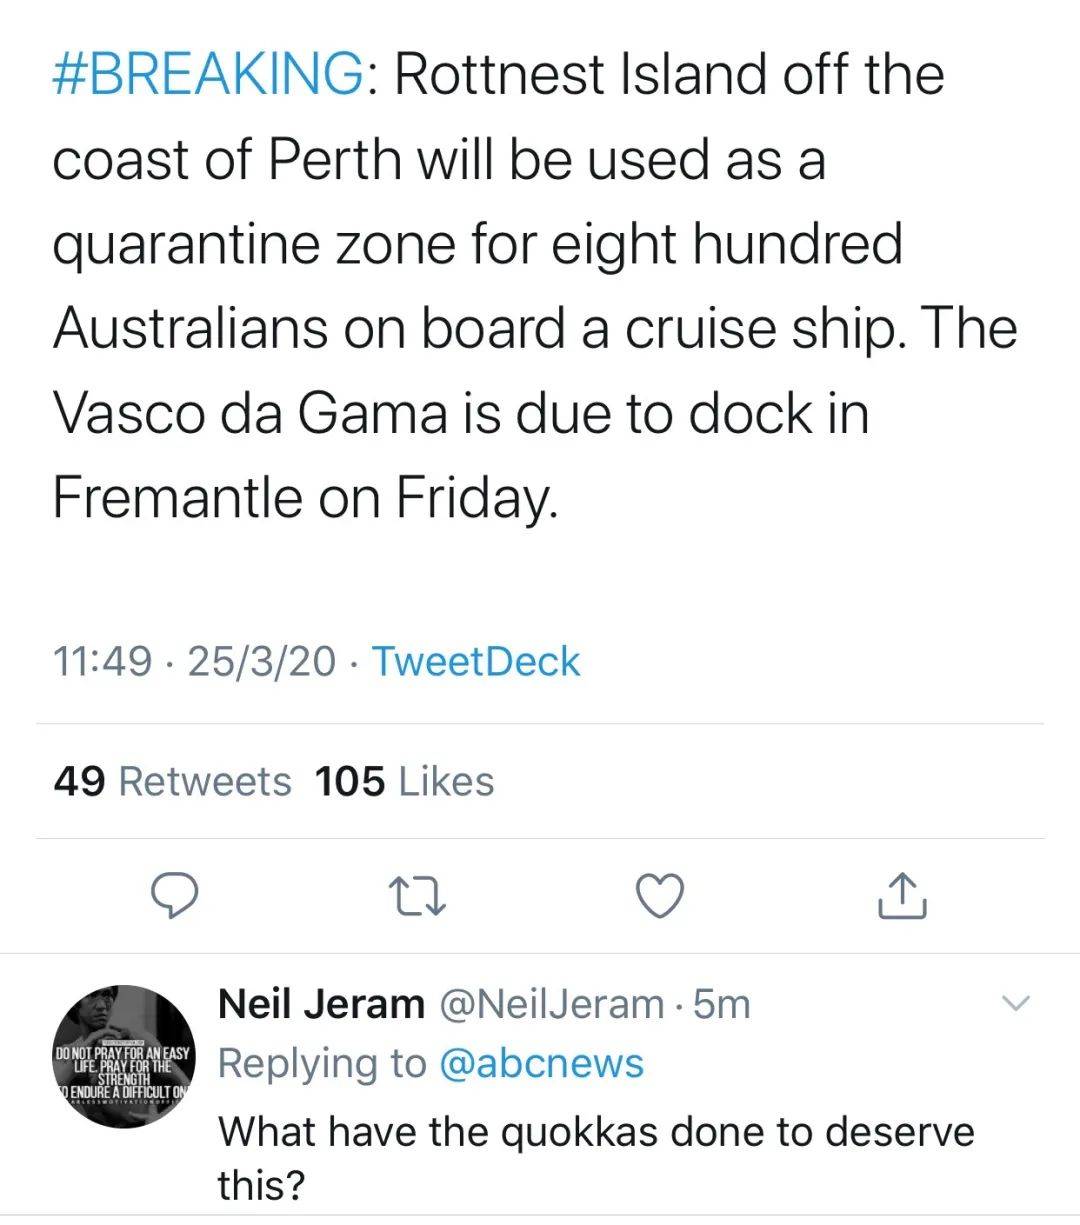1080x1225 pixels.
Task: Open the @NeilJeram handle
Action: click(x=551, y=1003)
